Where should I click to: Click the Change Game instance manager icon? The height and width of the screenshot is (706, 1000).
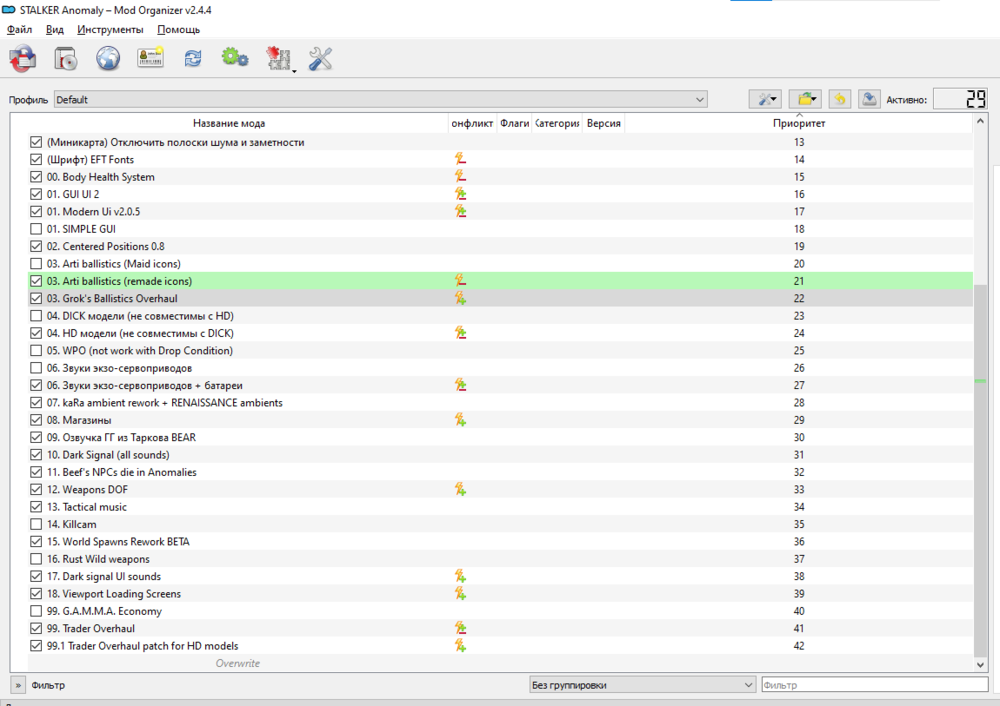click(23, 59)
